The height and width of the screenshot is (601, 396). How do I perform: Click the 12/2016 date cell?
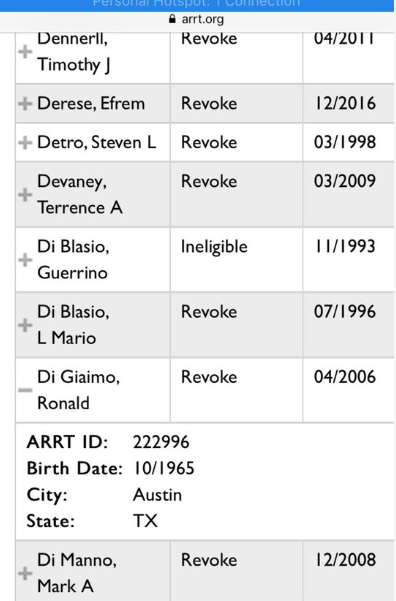point(348,103)
